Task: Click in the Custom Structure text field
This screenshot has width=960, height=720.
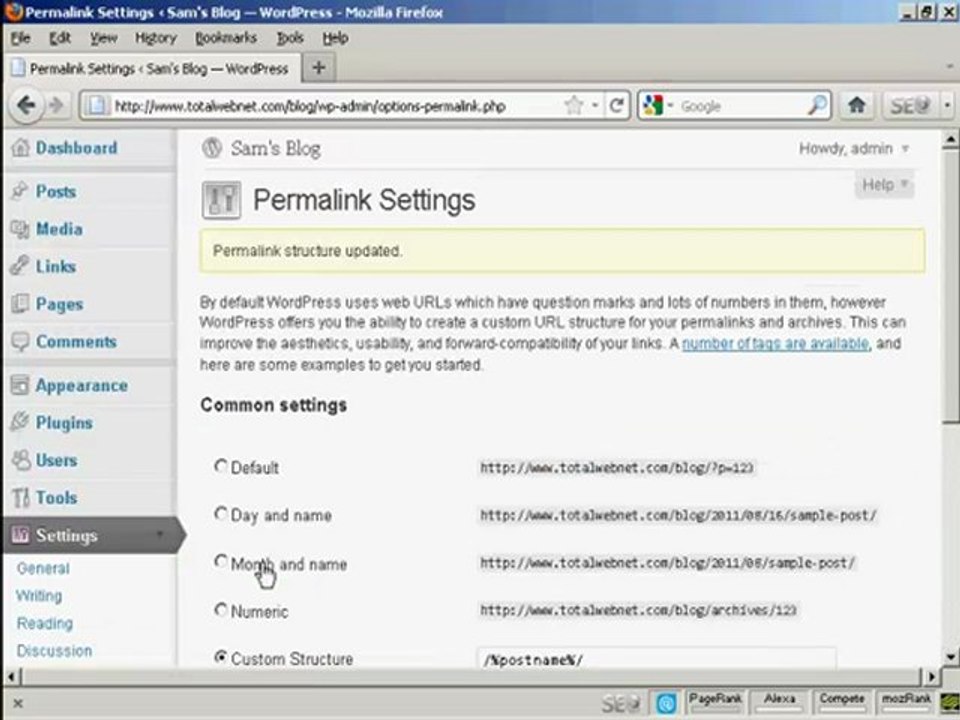Action: click(656, 658)
